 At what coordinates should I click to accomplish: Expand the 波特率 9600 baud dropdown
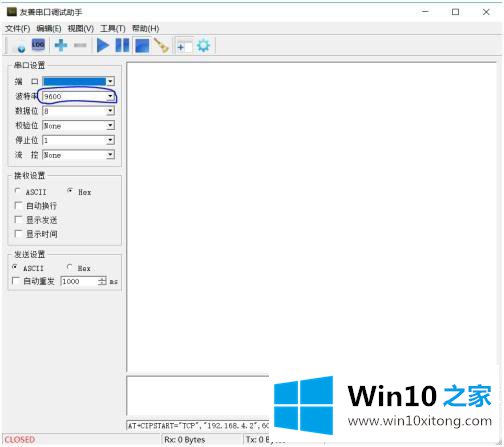pyautogui.click(x=110, y=96)
